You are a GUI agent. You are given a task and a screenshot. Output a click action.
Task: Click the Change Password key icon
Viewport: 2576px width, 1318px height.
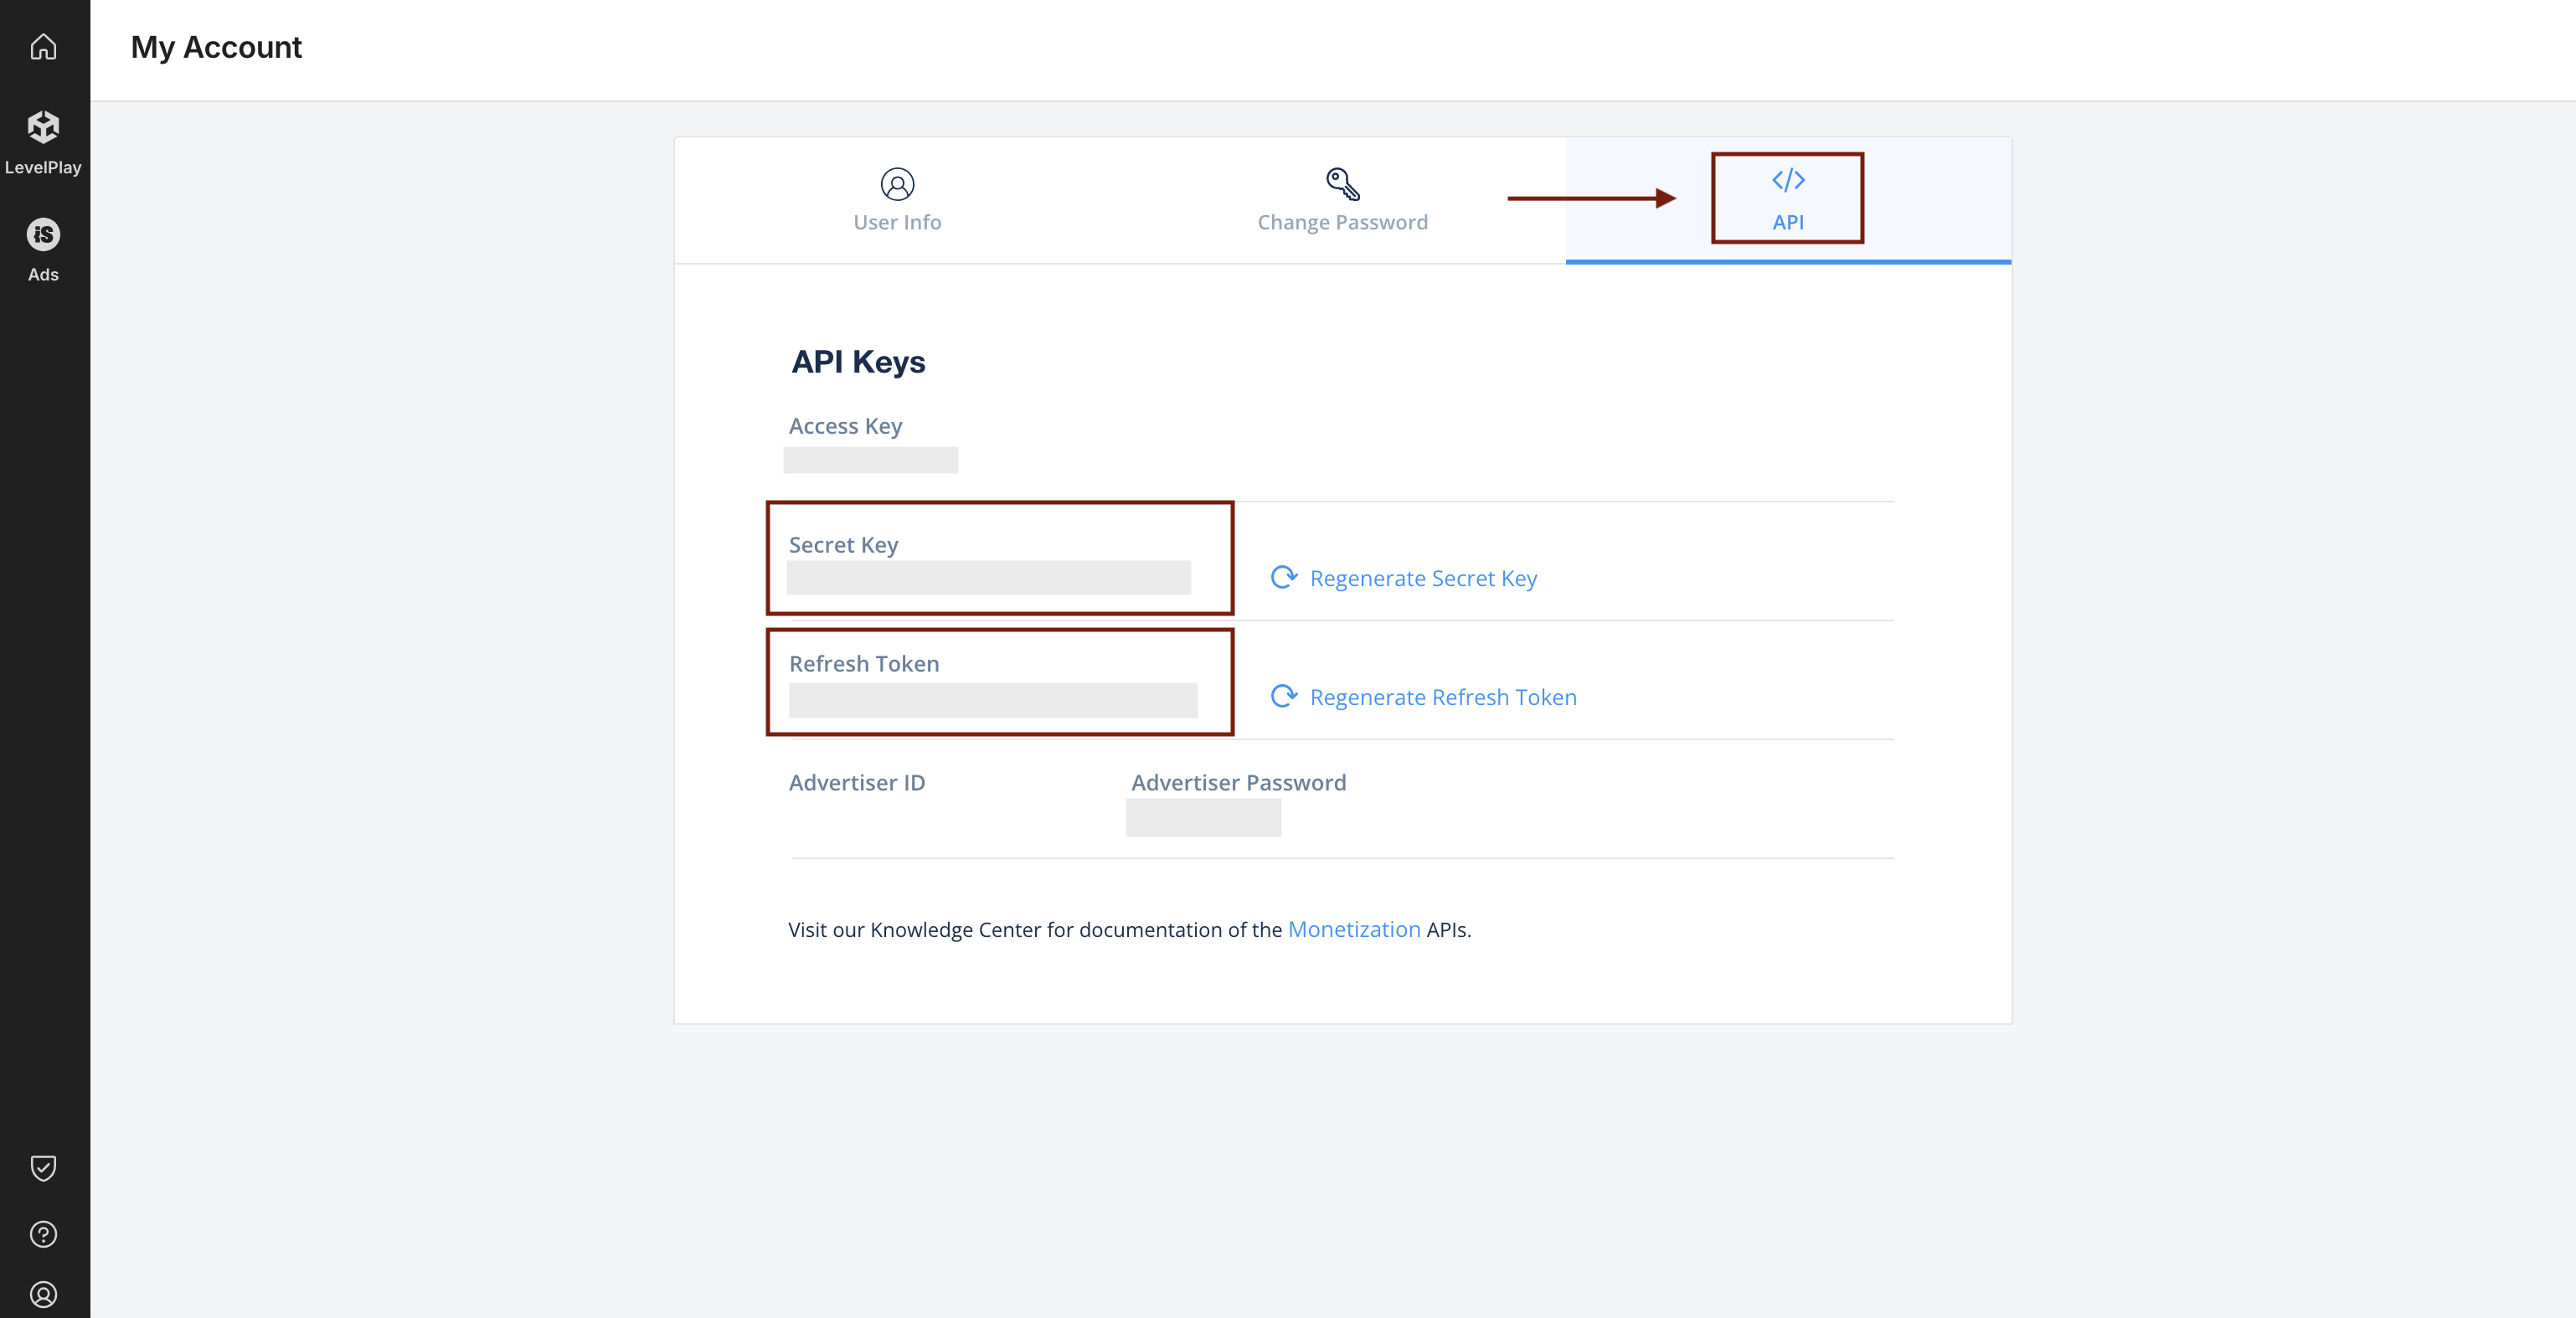click(x=1342, y=184)
